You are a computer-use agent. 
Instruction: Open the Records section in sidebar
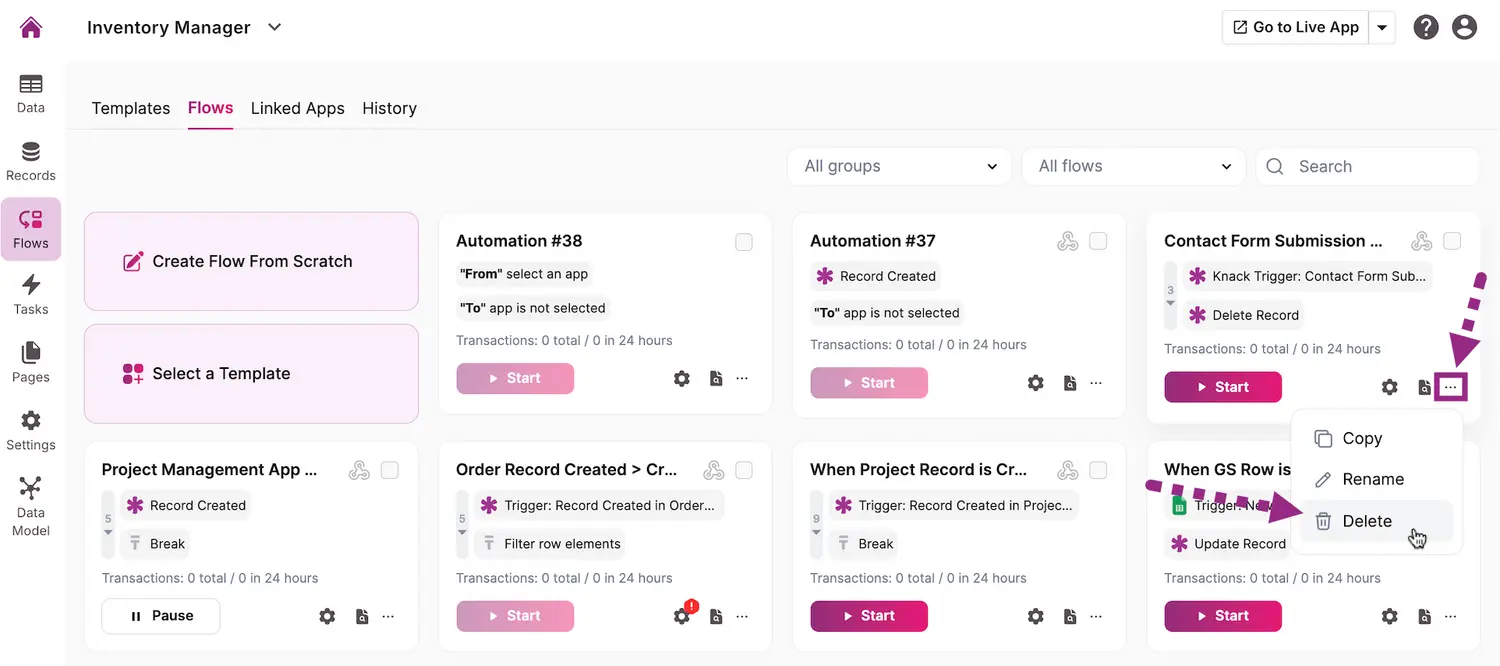(31, 162)
